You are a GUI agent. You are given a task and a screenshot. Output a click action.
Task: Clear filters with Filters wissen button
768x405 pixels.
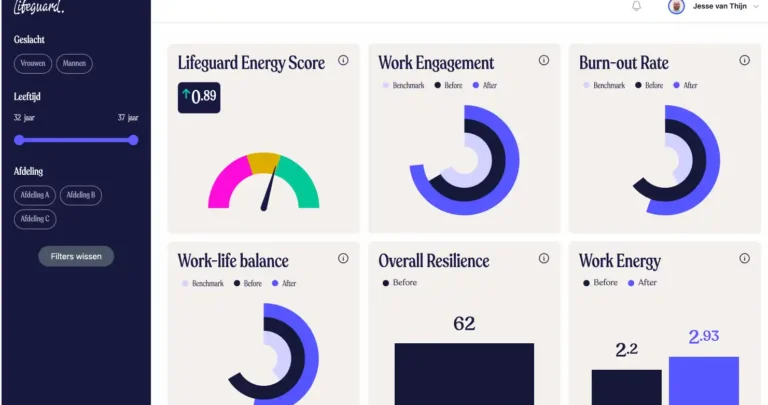(x=76, y=257)
